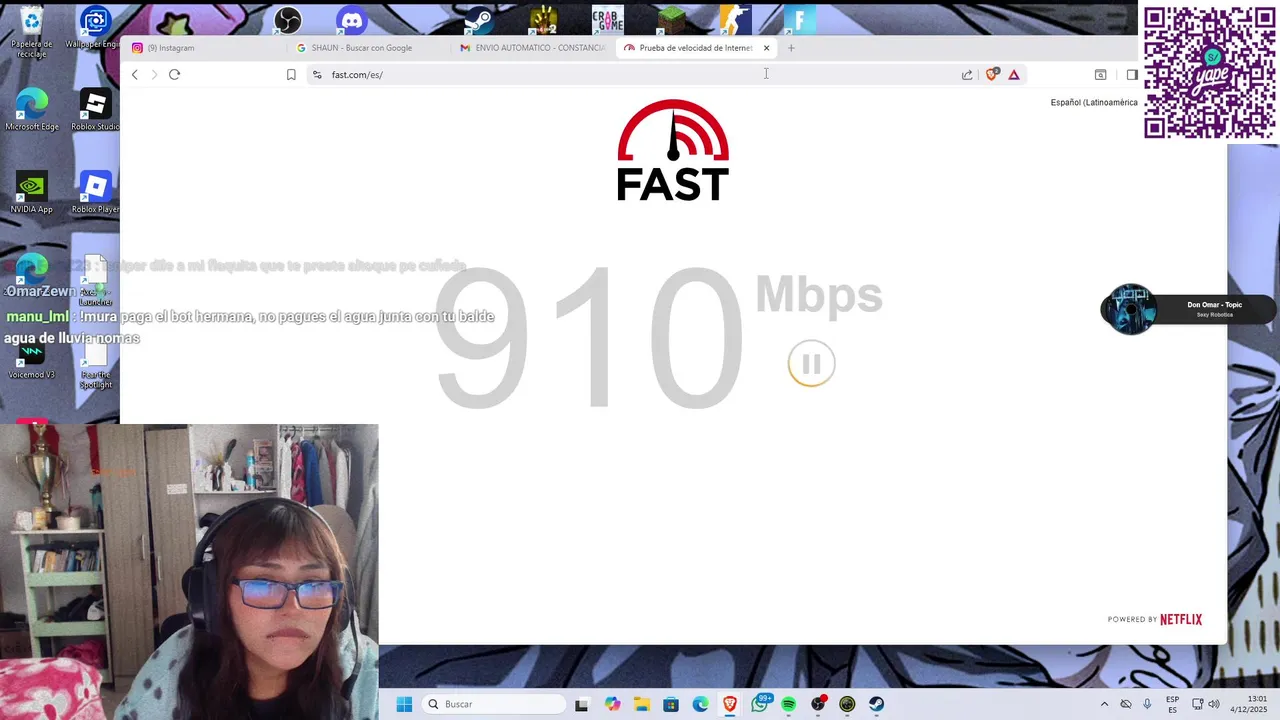Reload the fast.com page
Image resolution: width=1280 pixels, height=720 pixels.
[x=174, y=74]
